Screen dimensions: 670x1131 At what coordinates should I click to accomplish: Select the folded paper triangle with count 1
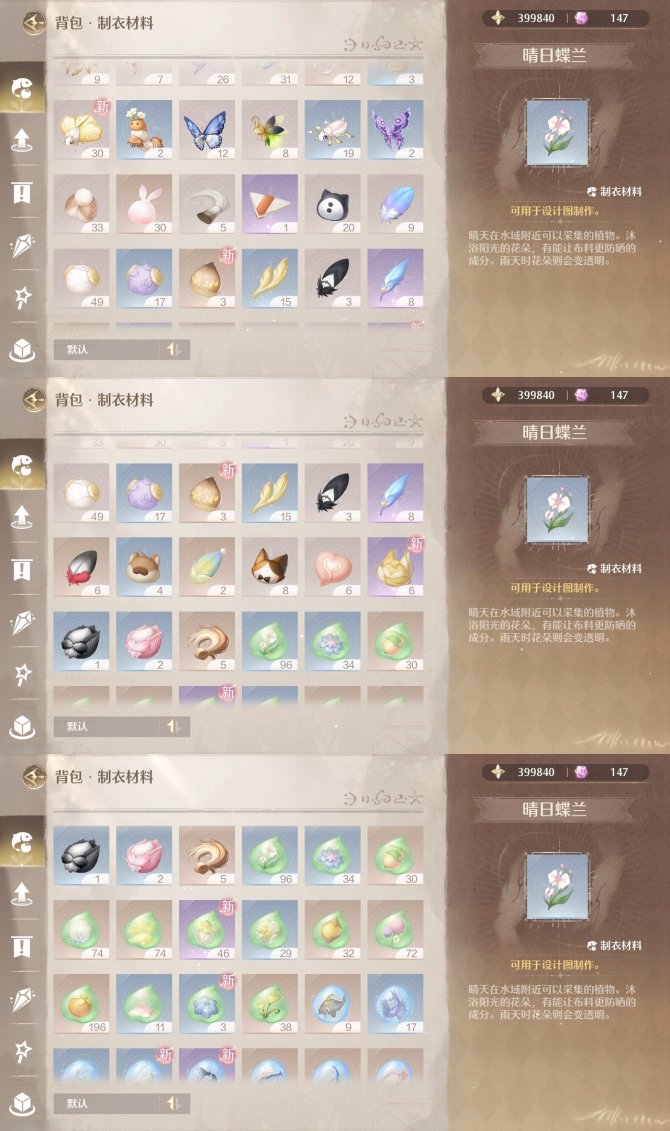pos(270,204)
